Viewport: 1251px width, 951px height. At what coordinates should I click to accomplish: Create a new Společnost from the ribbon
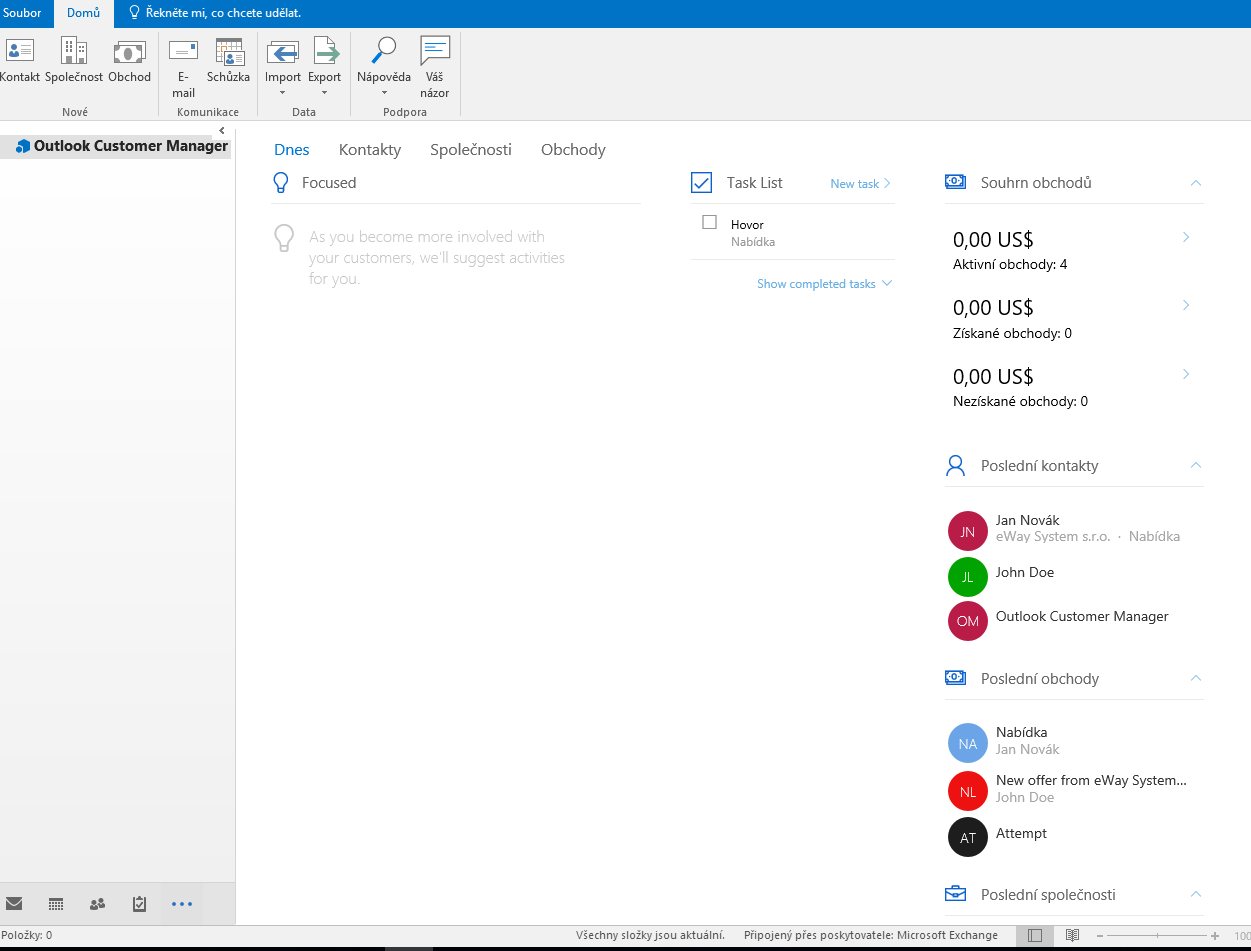click(74, 61)
